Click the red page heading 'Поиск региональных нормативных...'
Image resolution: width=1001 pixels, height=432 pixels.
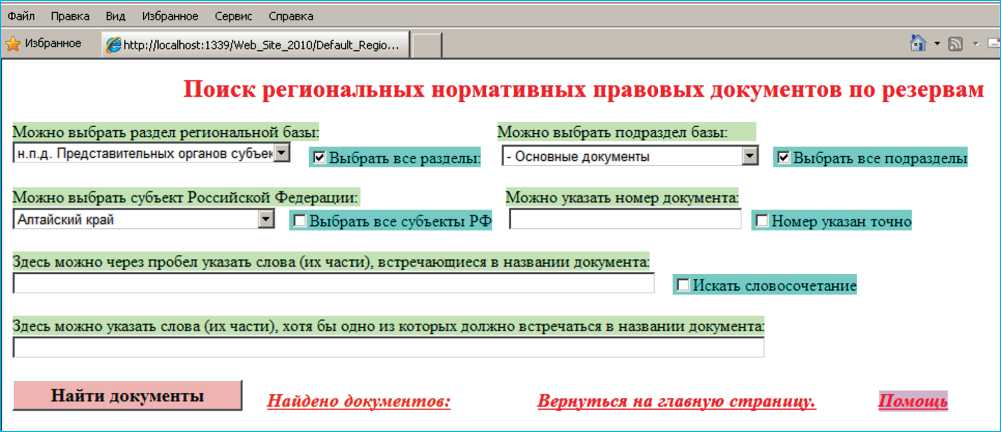[x=583, y=90]
